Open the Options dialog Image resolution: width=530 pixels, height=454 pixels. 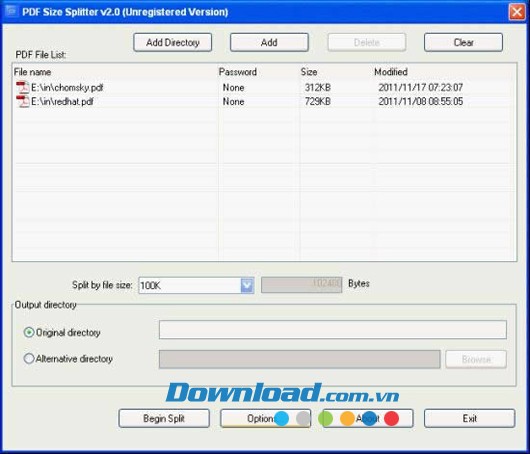tap(265, 419)
